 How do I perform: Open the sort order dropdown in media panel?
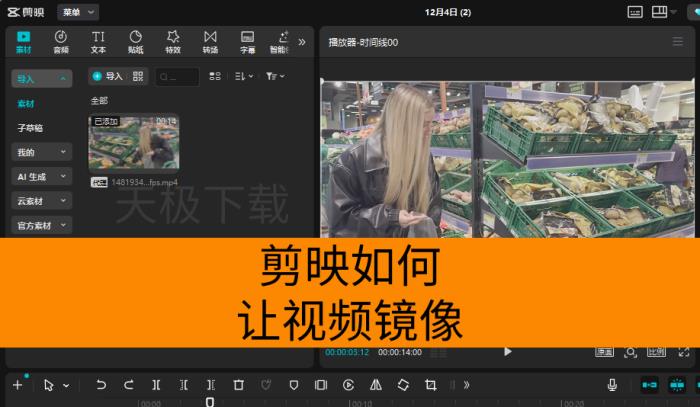click(244, 76)
